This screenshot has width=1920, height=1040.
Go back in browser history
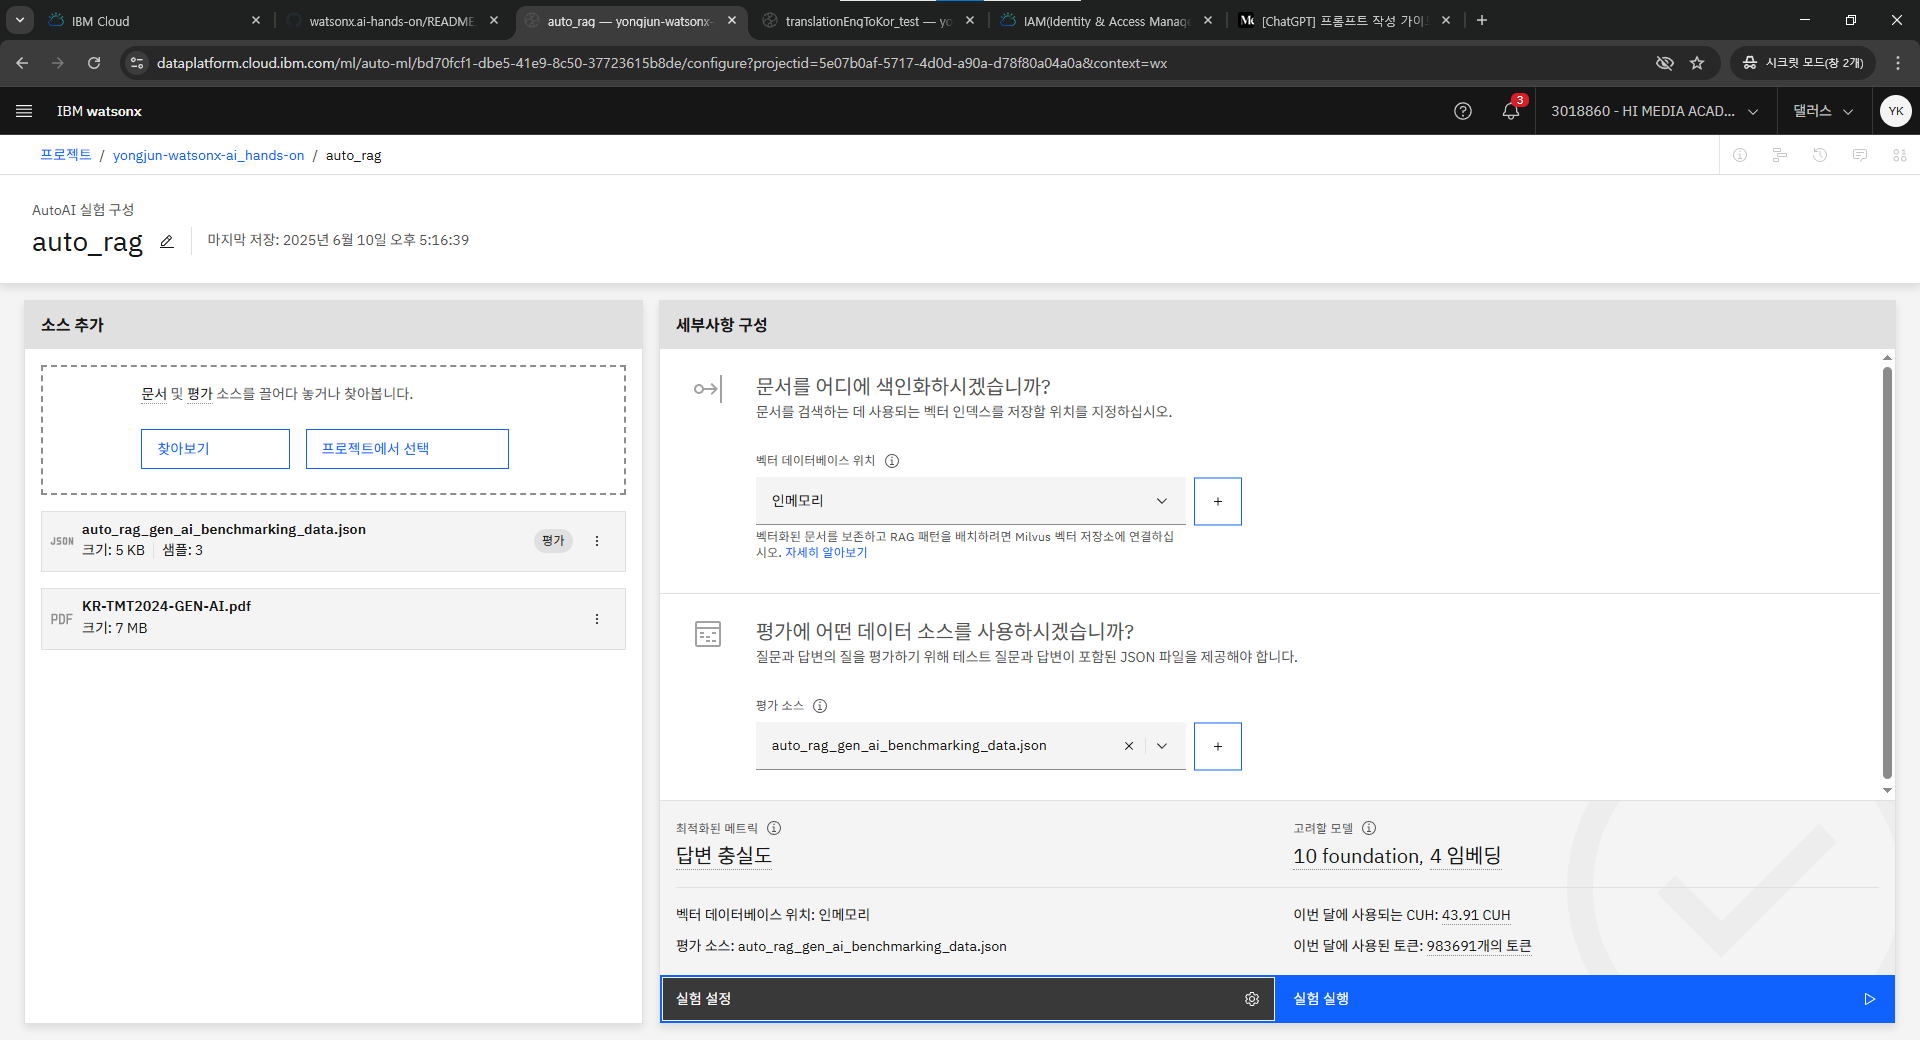point(22,63)
